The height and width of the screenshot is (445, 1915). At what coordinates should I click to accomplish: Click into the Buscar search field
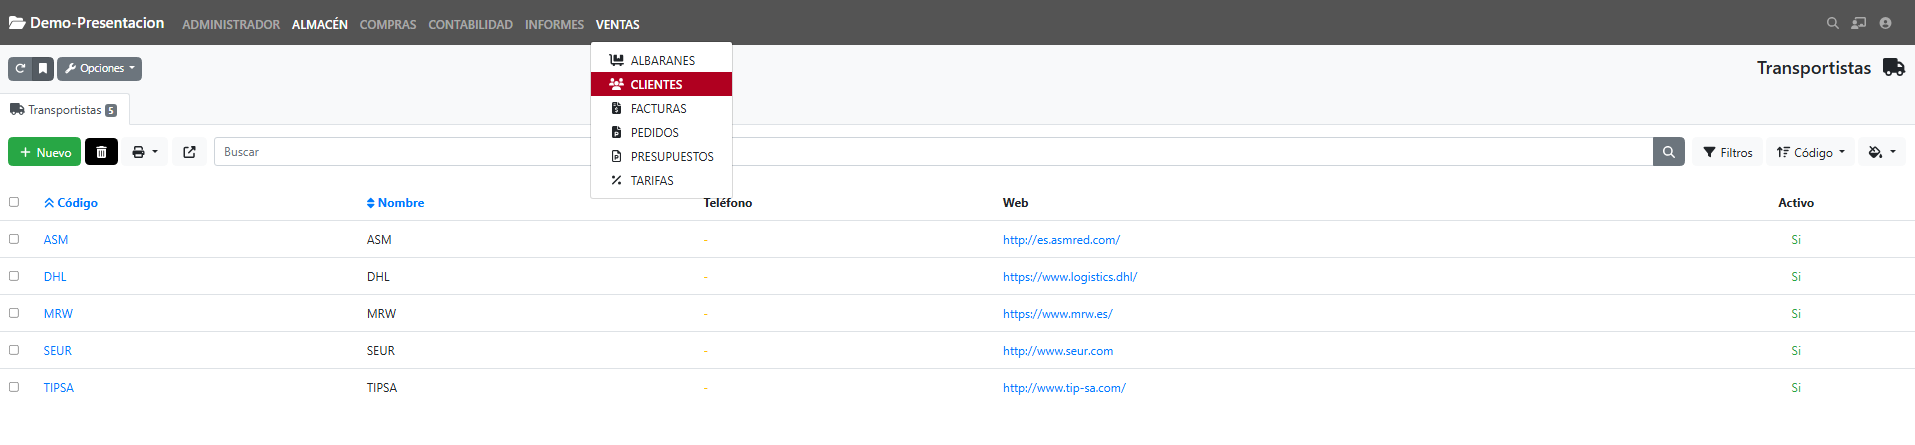(x=400, y=152)
